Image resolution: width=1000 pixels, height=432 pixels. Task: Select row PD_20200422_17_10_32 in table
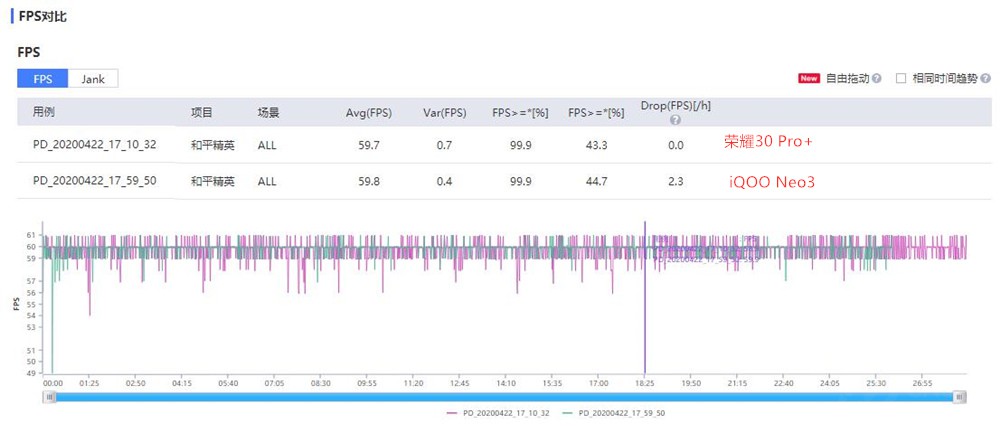[504, 145]
